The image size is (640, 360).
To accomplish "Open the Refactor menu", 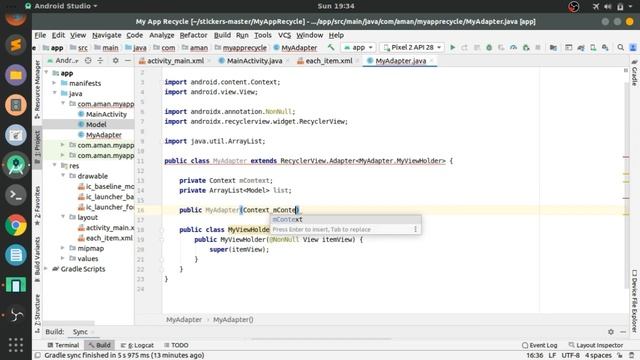I will point(193,35).
